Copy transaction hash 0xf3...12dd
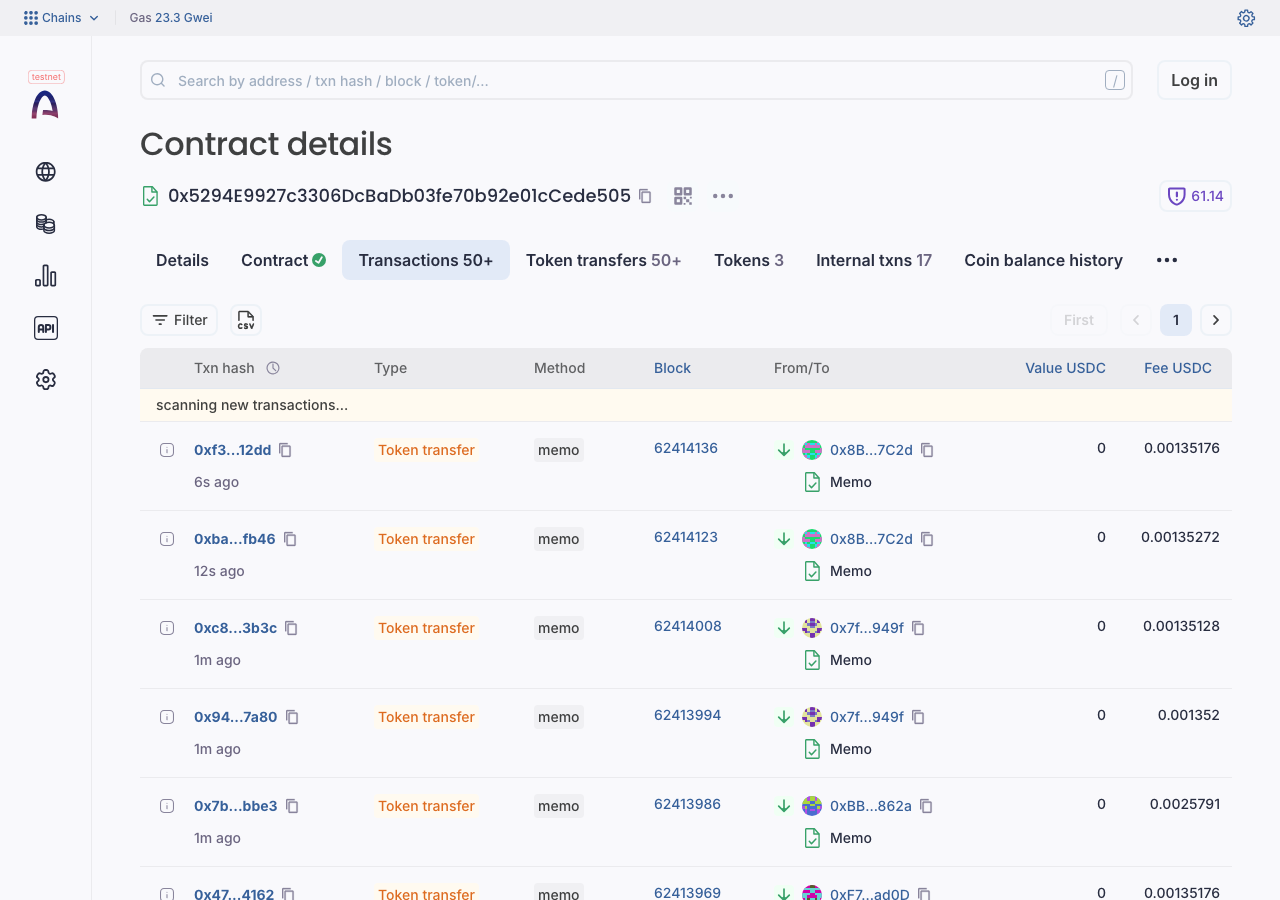Screen dimensions: 1280x900 (x=285, y=450)
